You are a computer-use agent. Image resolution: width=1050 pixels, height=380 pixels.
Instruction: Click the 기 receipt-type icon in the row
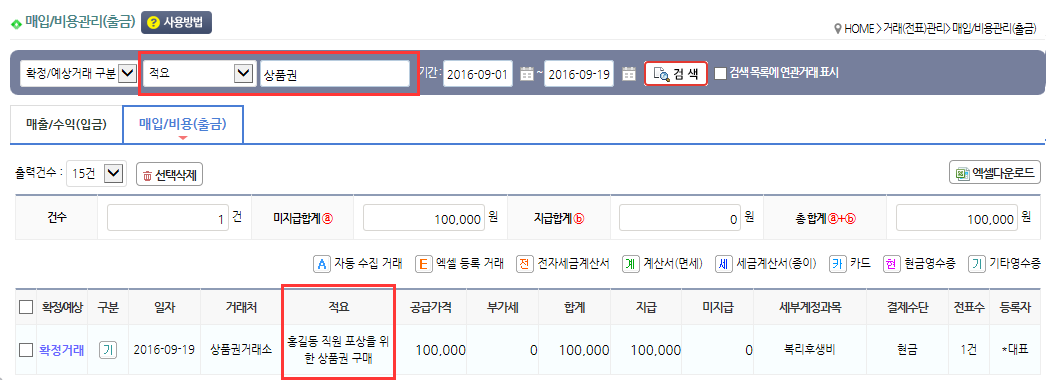[108, 349]
